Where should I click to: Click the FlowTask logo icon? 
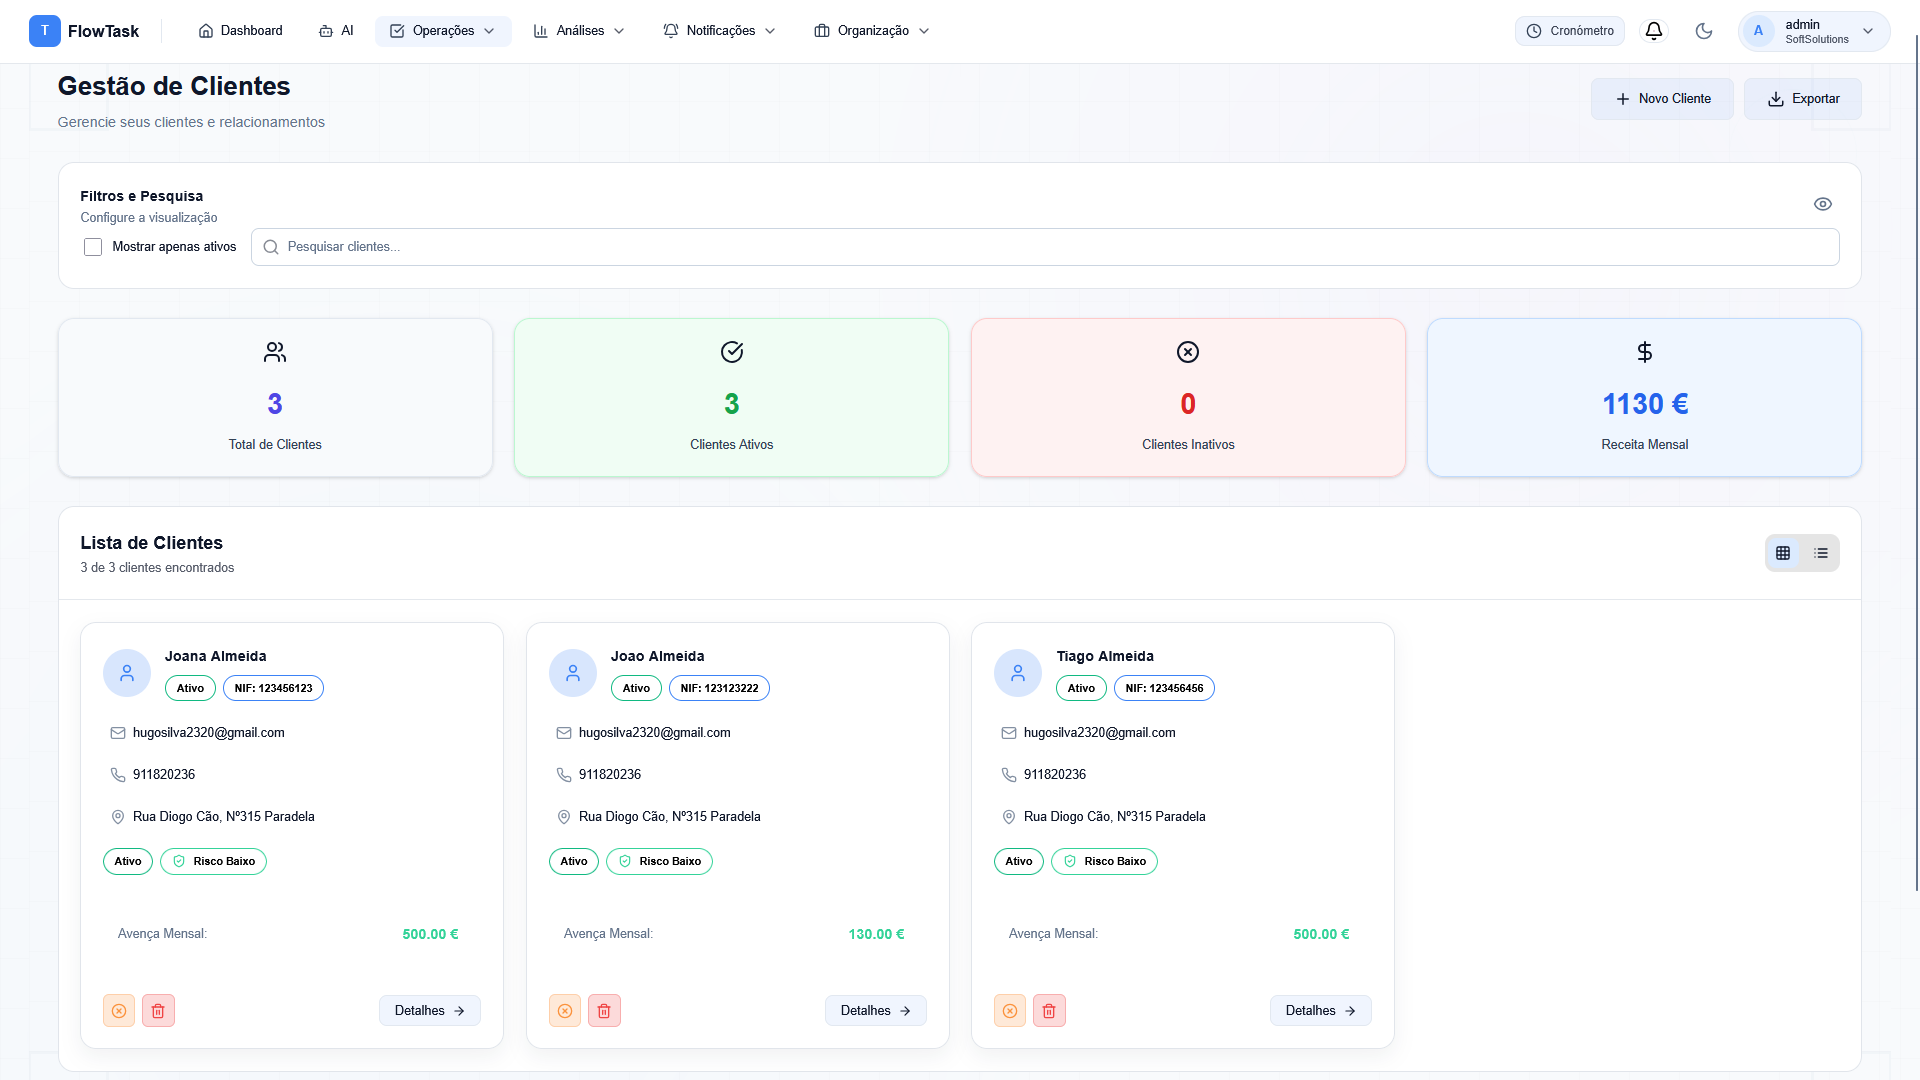coord(44,31)
